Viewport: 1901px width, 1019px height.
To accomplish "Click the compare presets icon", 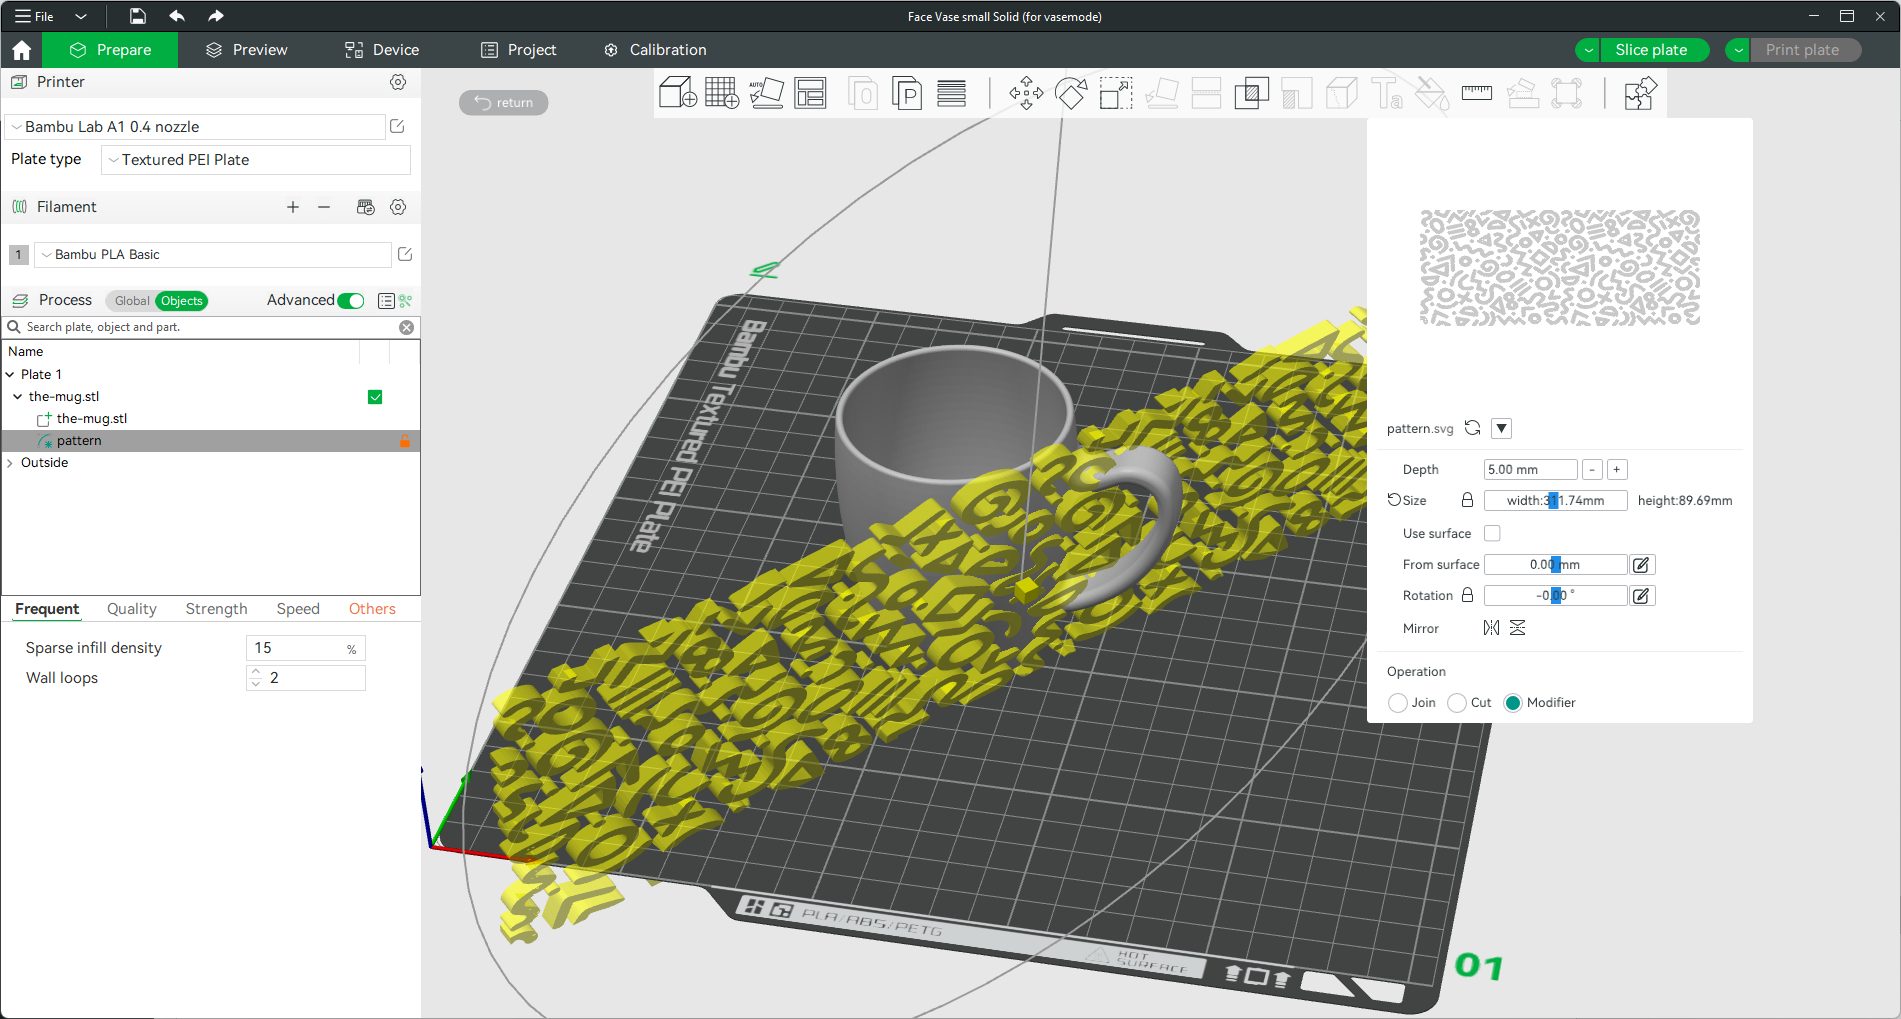I will click(406, 301).
